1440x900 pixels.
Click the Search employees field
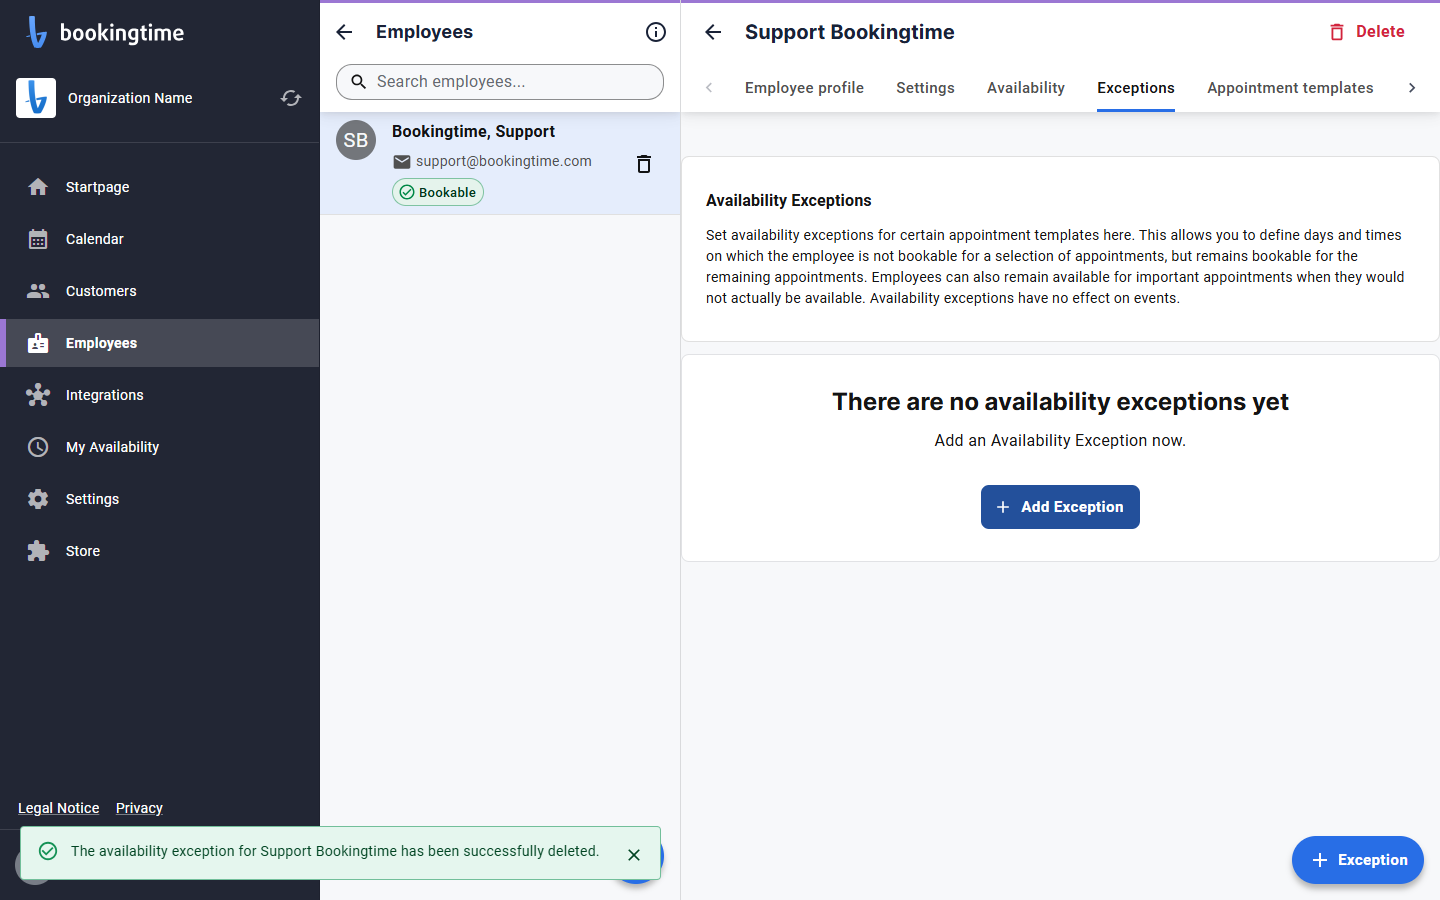[x=500, y=82]
